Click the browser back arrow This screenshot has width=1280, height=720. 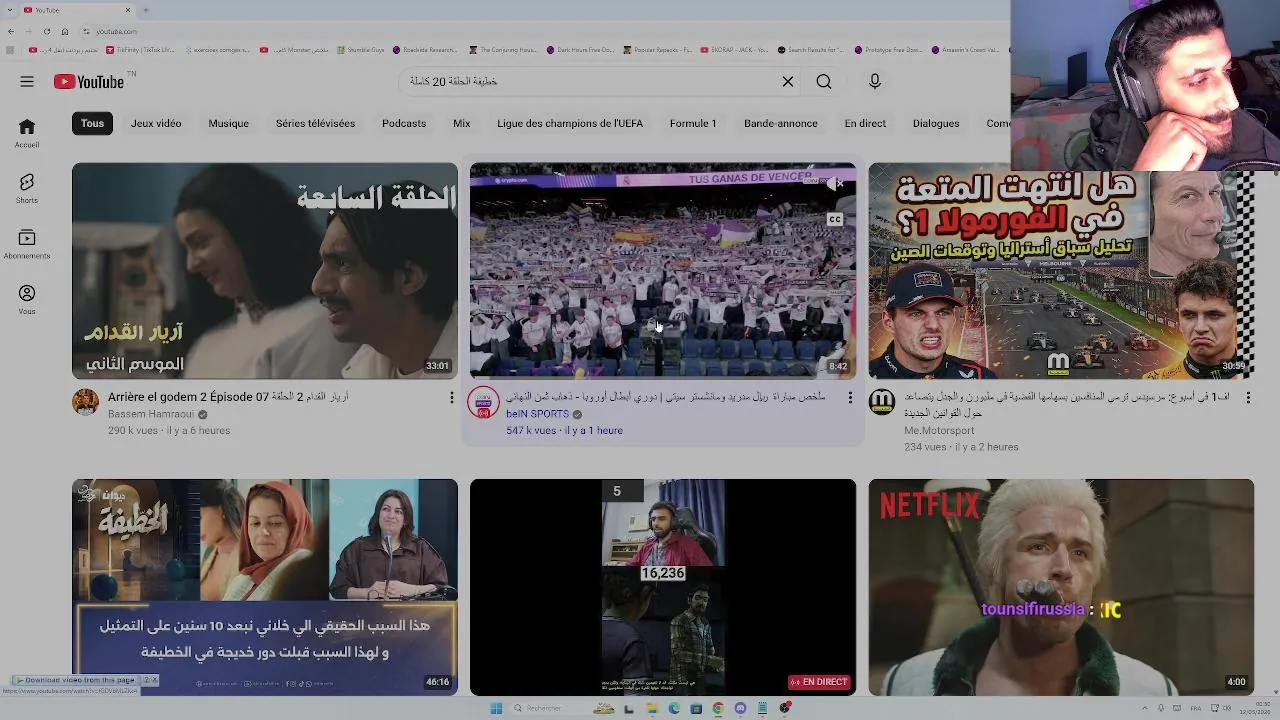coord(11,31)
